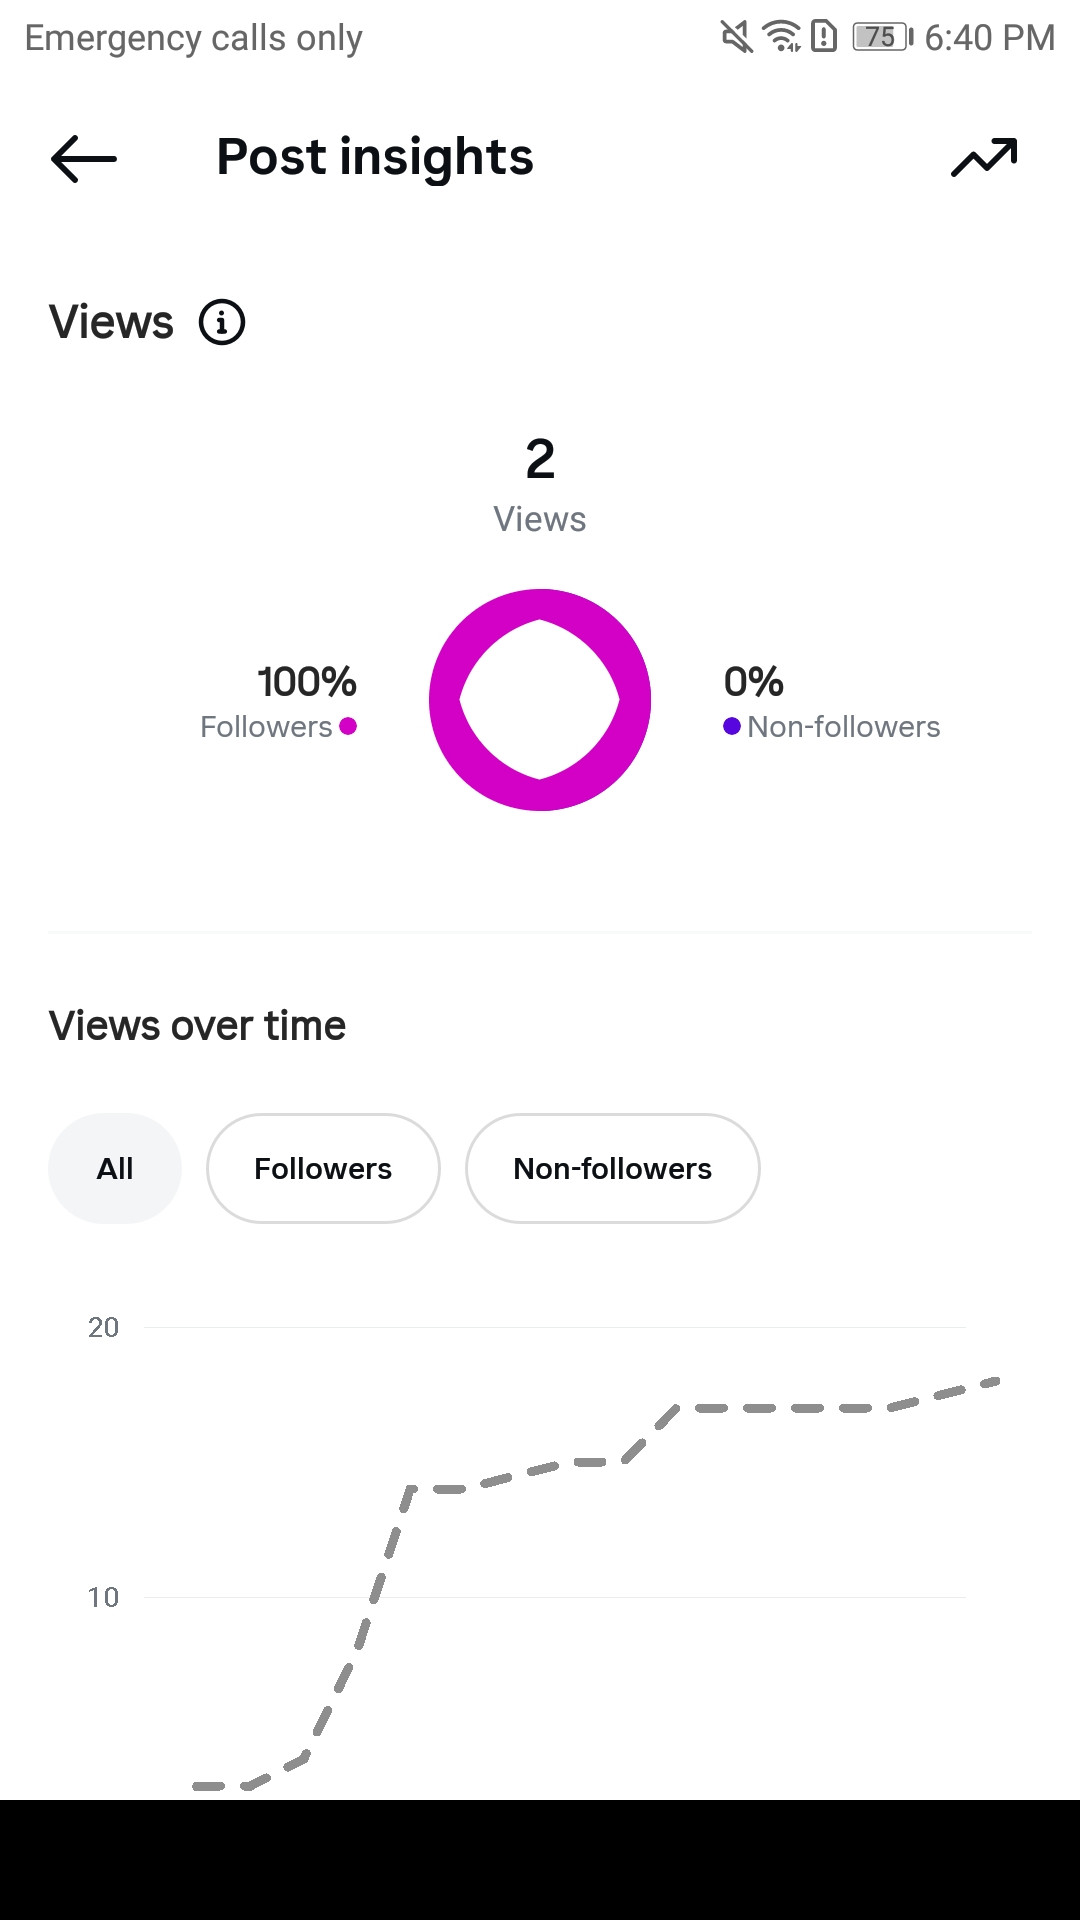Tap the battery level indicator

tap(882, 37)
